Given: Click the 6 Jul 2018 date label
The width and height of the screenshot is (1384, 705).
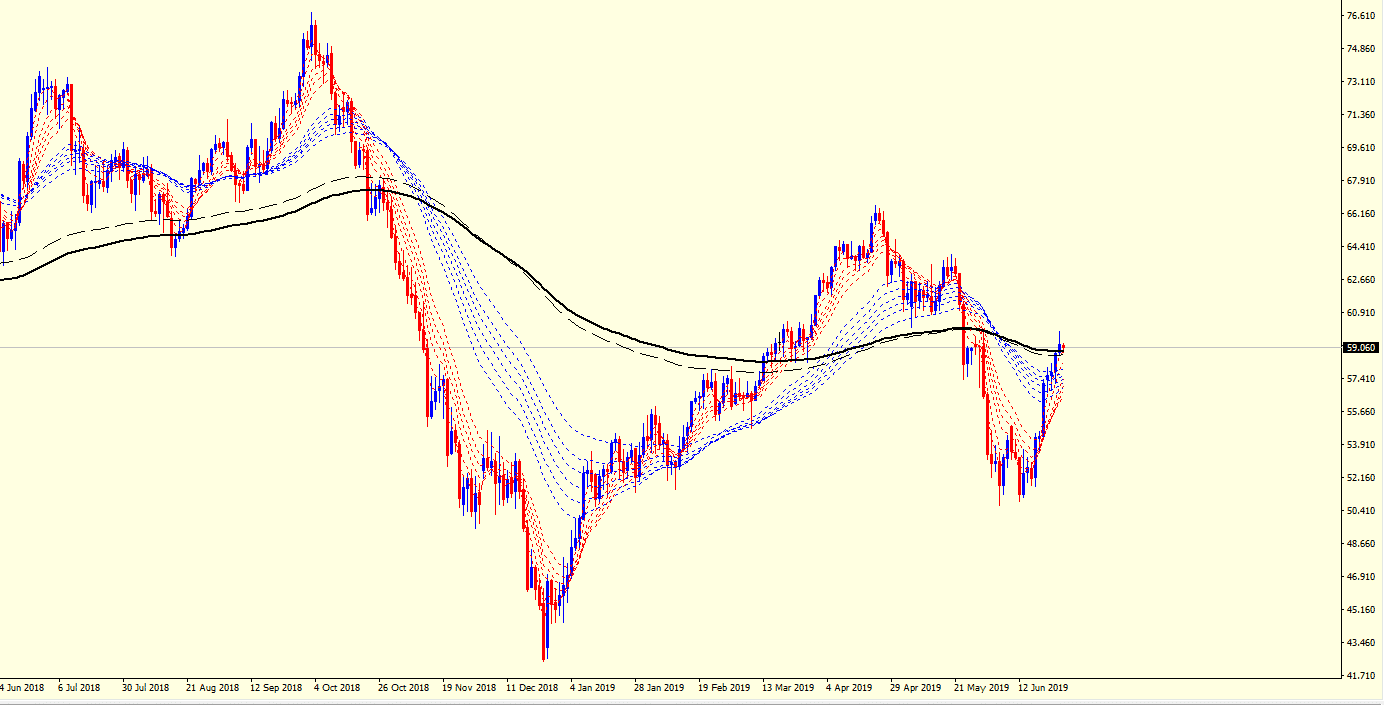Looking at the screenshot, I should point(79,688).
